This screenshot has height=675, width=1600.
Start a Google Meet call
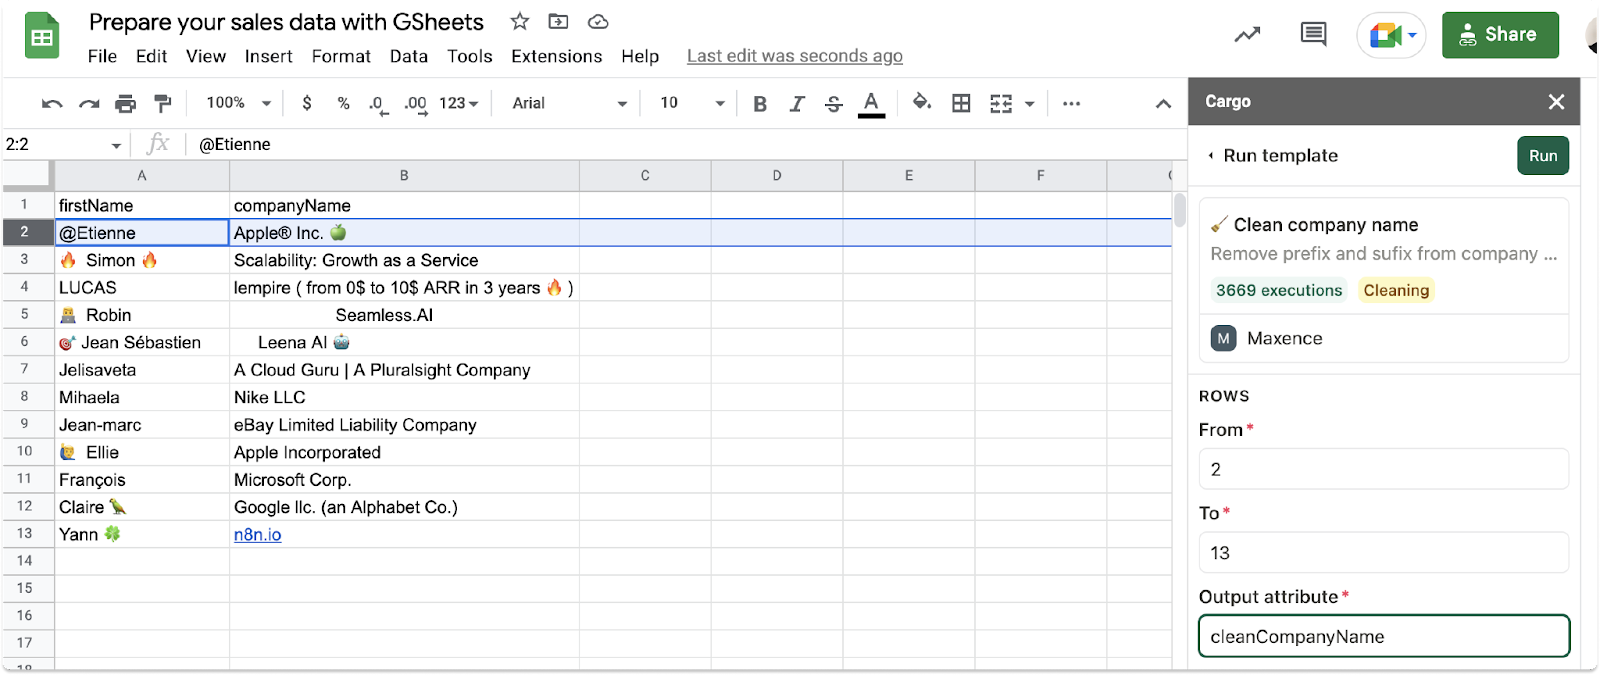[x=1384, y=36]
